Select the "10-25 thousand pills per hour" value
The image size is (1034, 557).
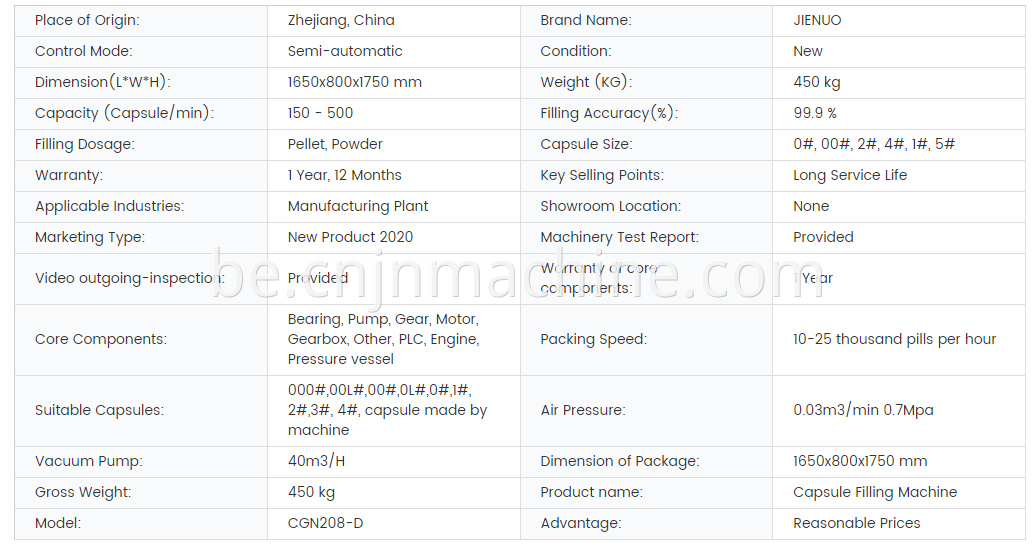(894, 339)
